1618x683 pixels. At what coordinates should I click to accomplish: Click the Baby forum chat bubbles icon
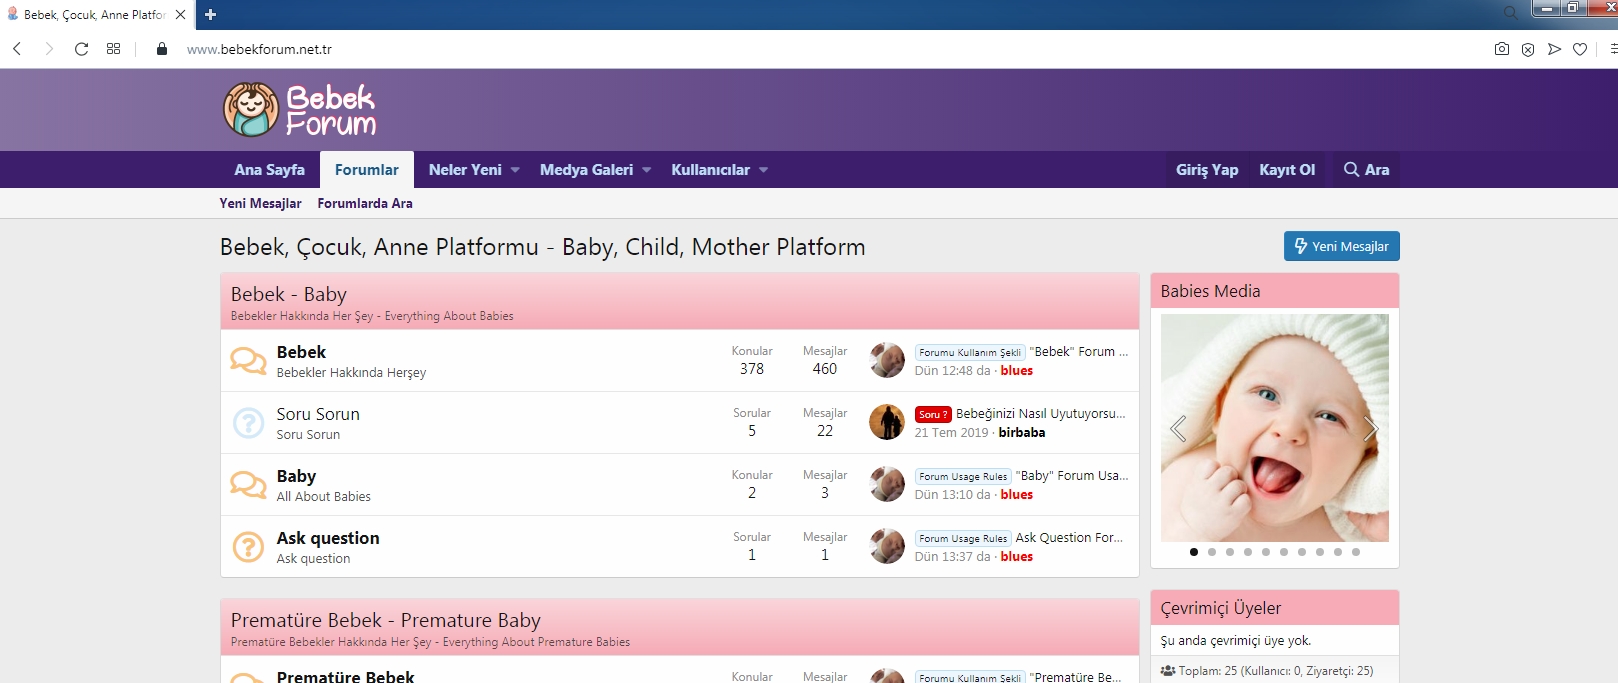coord(248,484)
